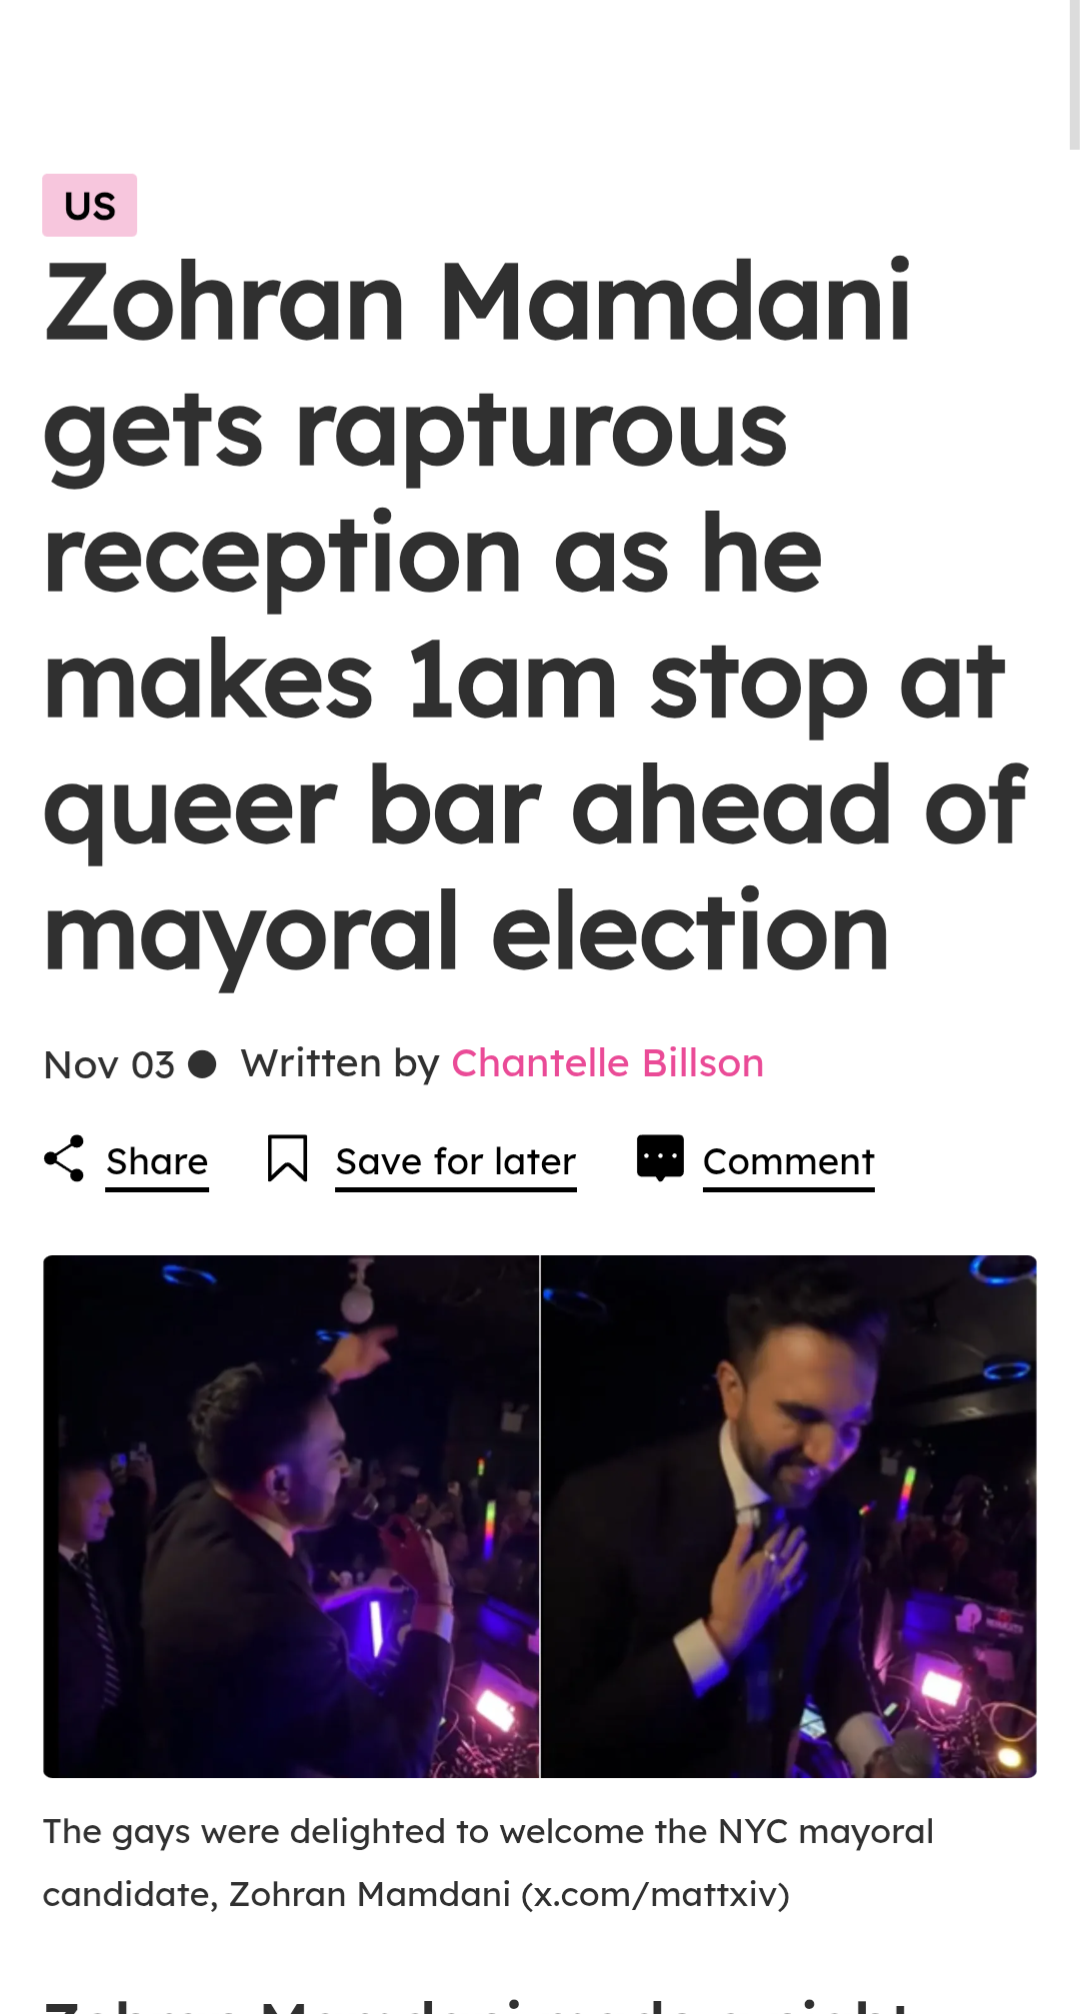
Task: Open the US category tag
Action: click(89, 205)
